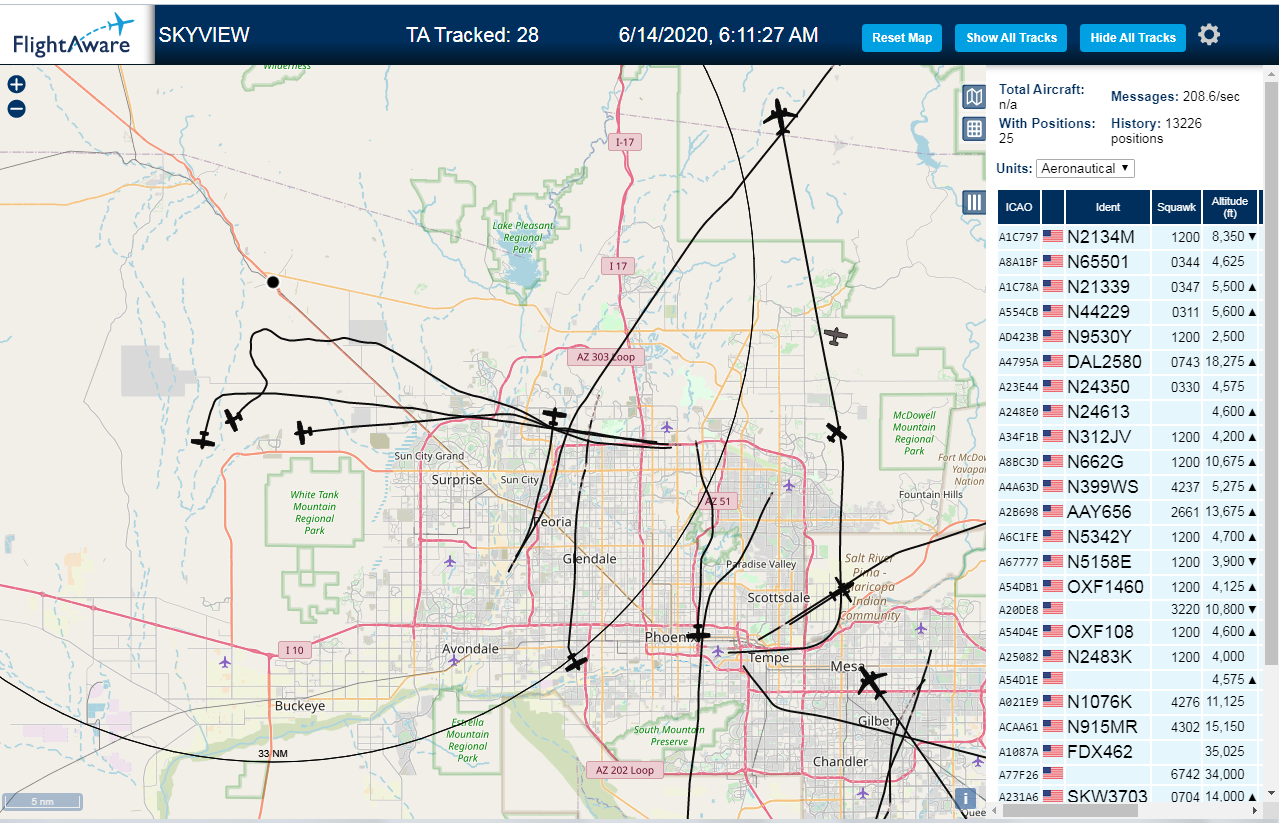
Task: Select the N915MR aircraft row
Action: click(1129, 727)
